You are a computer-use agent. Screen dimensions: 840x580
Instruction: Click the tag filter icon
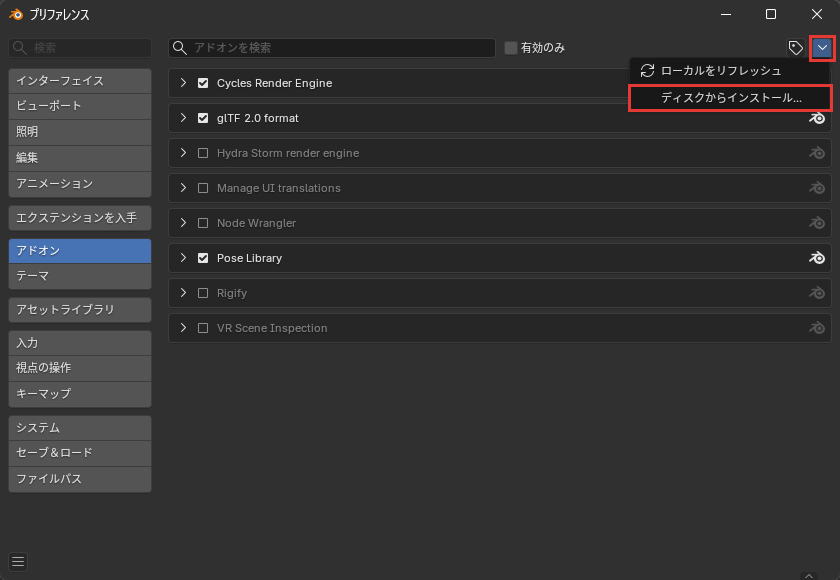[796, 48]
